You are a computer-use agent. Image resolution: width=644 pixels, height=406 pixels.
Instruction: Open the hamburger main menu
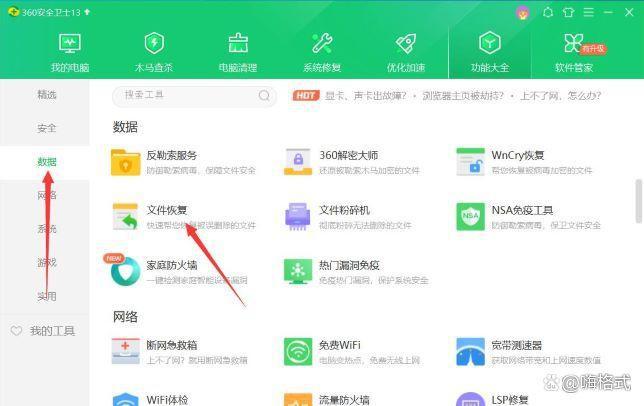point(589,12)
